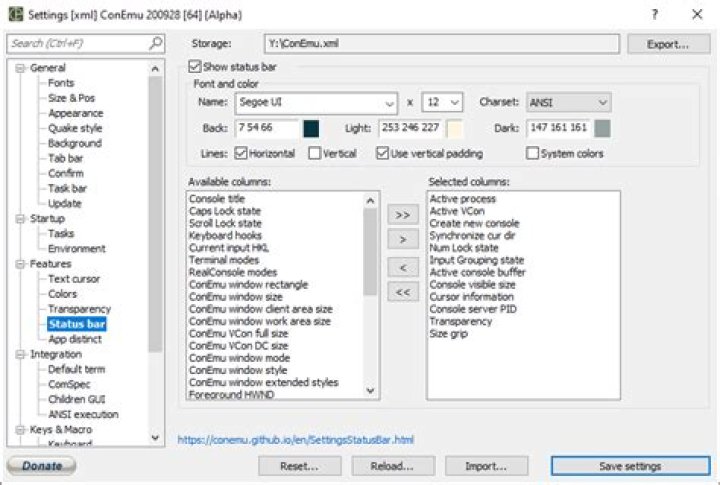The image size is (720, 485).
Task: Collapse the Features tree node
Action: [x=20, y=264]
